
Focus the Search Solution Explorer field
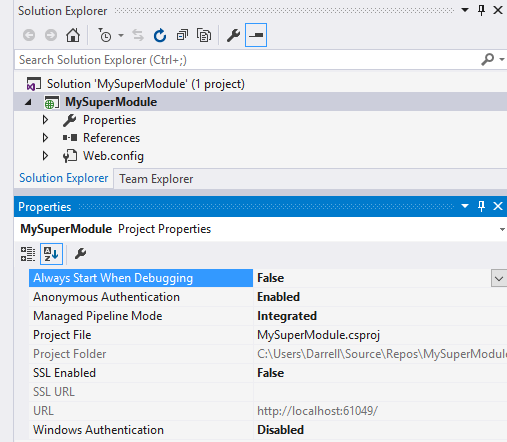point(247,60)
